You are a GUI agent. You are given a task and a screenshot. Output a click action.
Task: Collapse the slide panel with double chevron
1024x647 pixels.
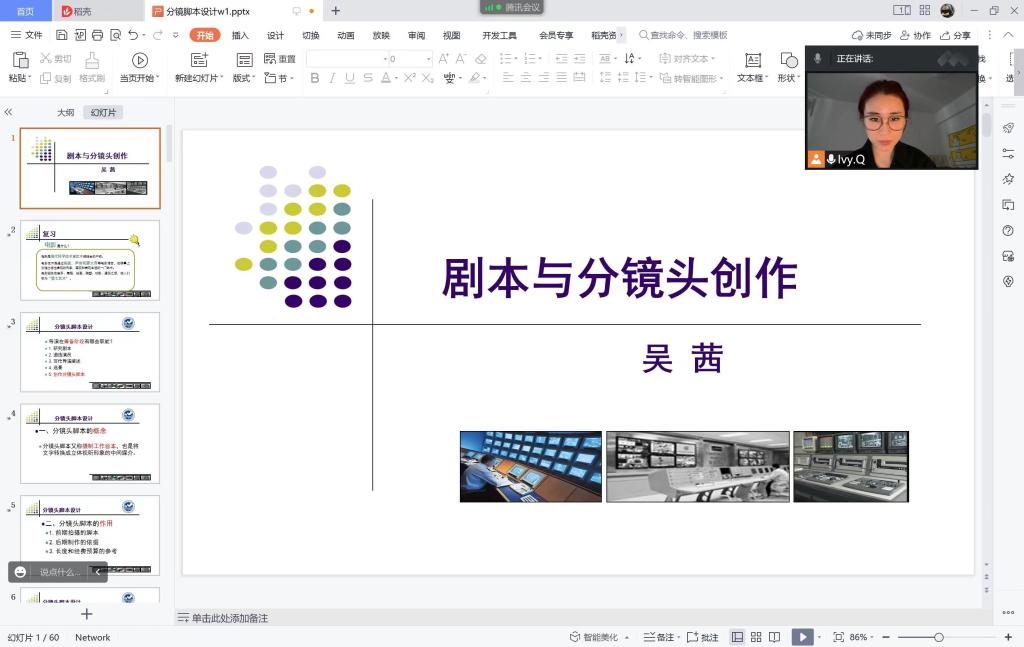coord(8,113)
